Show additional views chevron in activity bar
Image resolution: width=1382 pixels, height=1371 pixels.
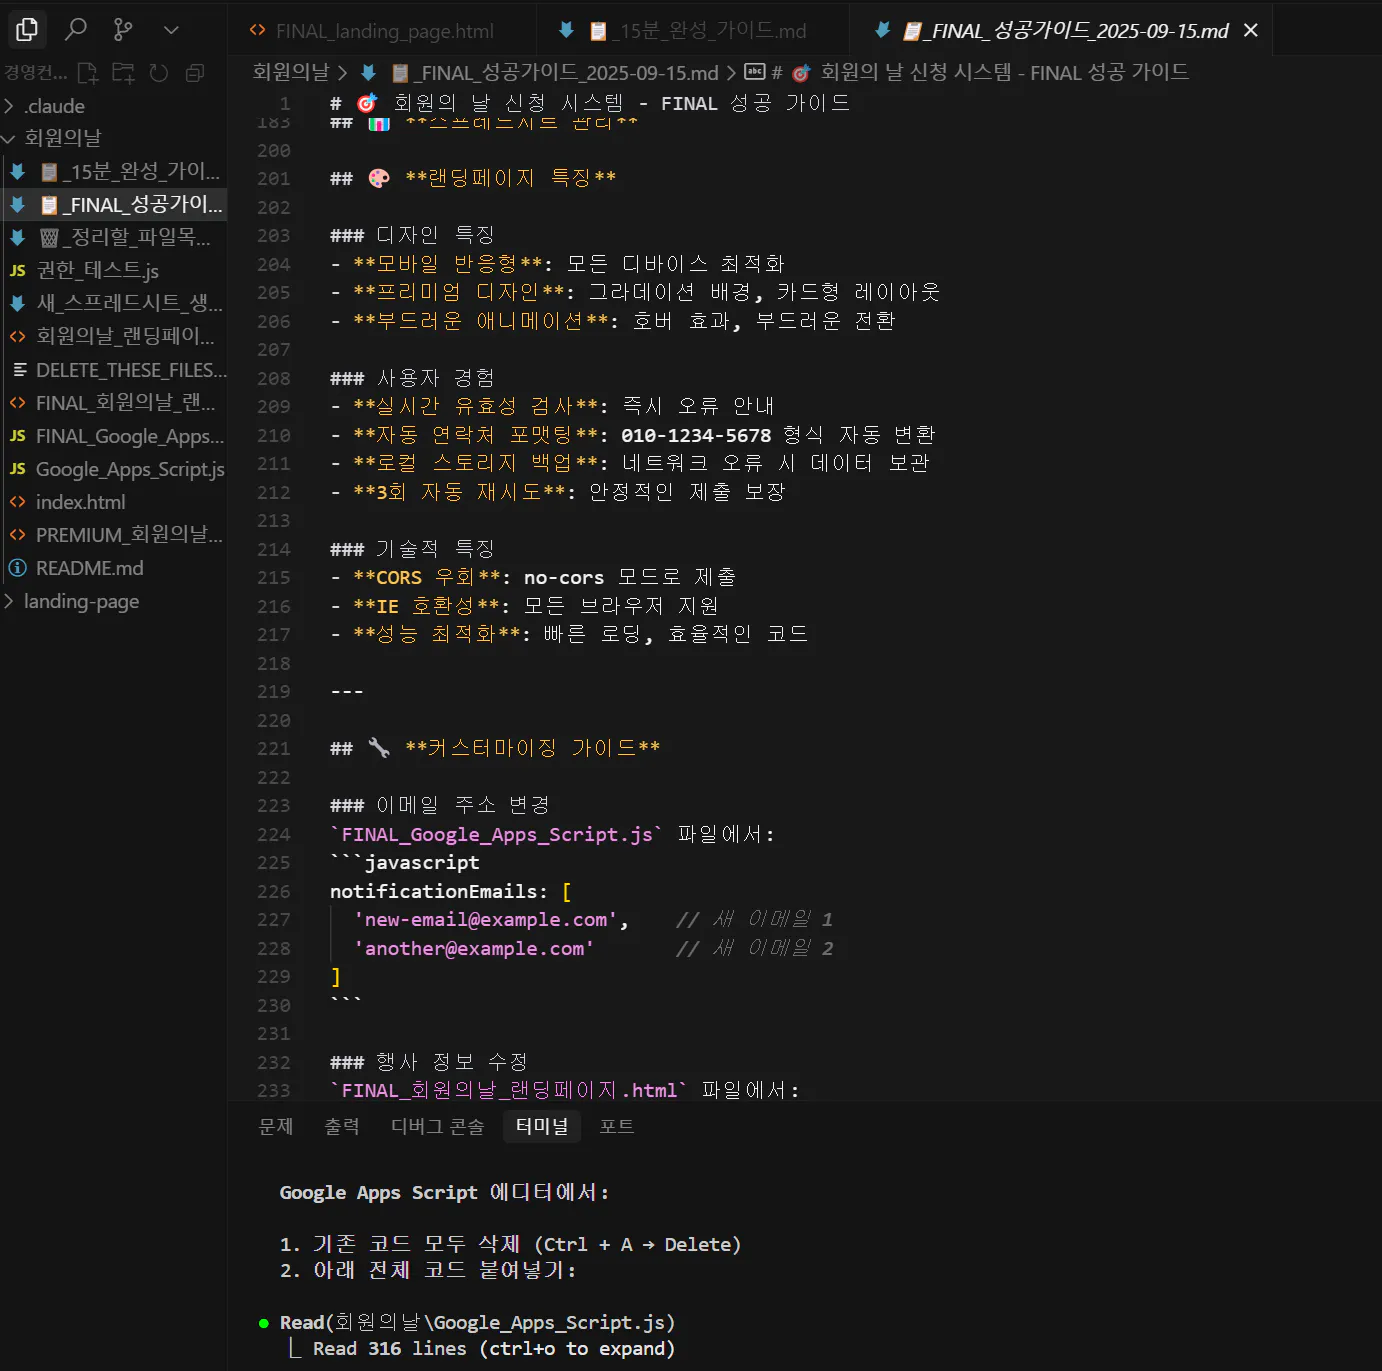[171, 30]
